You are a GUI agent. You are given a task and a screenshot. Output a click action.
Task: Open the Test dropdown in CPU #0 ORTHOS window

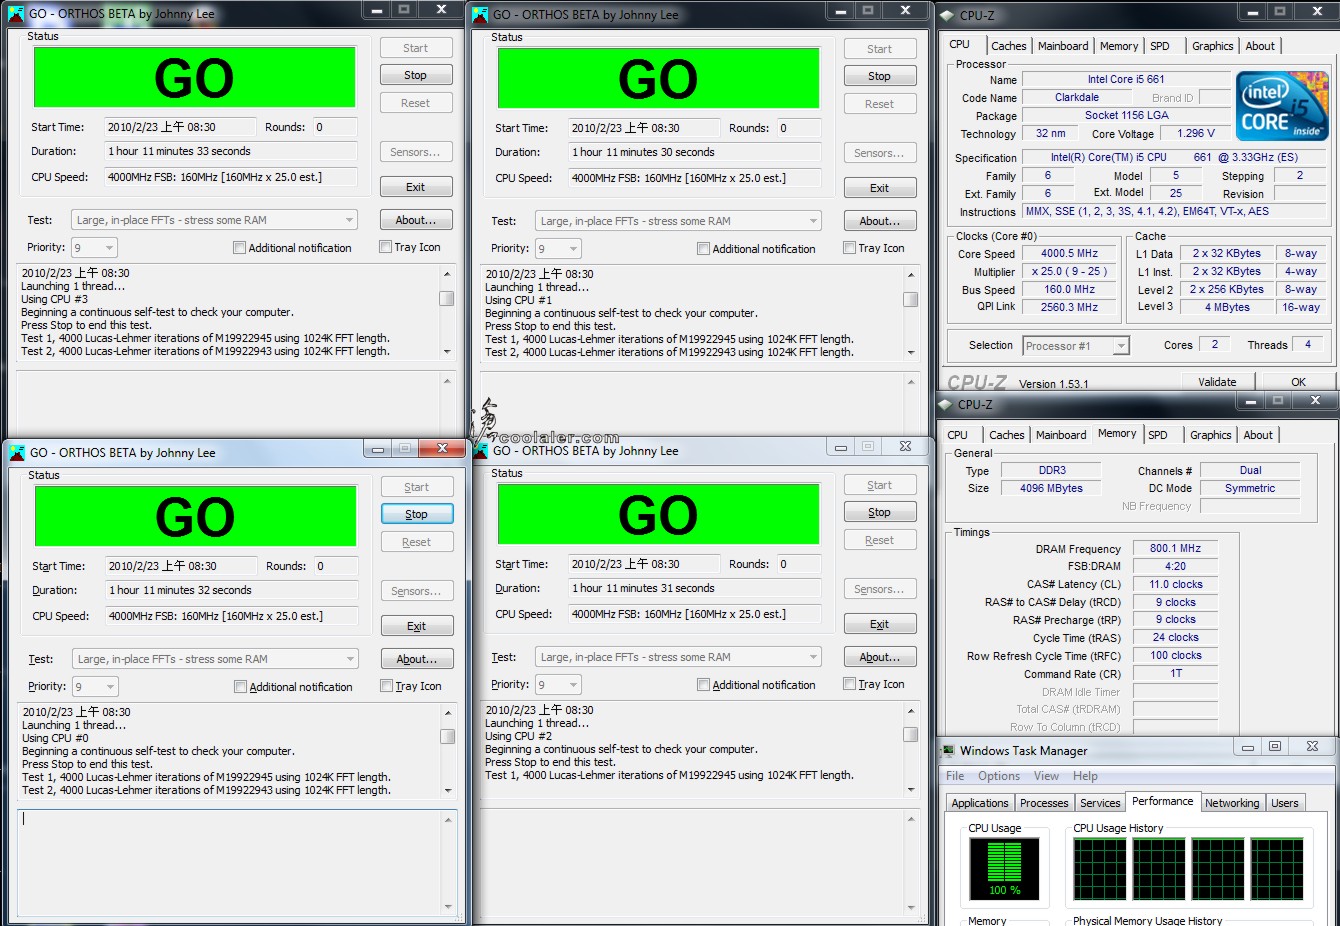coord(215,659)
